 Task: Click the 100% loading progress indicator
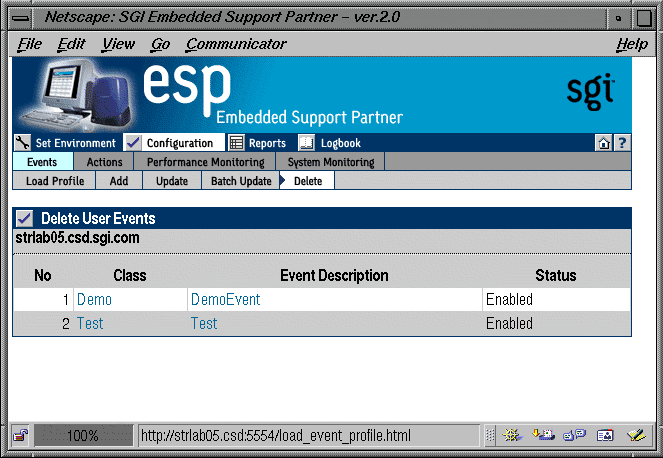(83, 435)
